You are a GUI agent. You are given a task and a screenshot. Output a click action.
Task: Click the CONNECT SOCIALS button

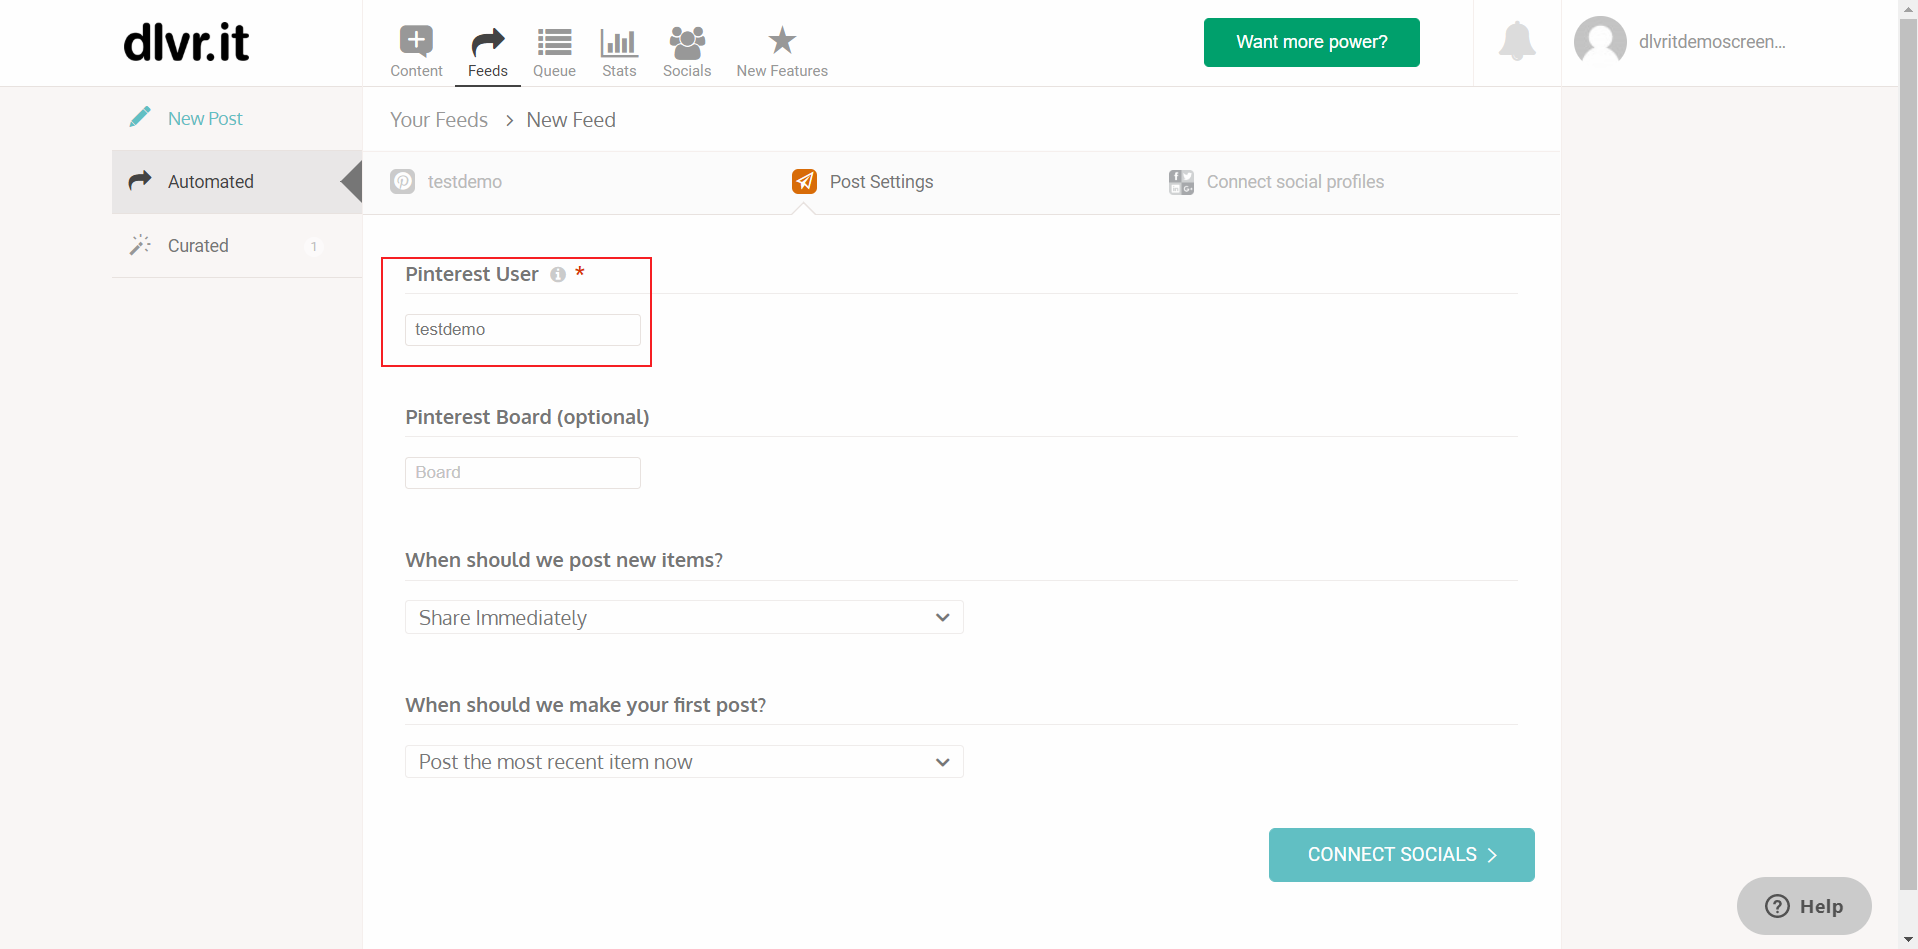tap(1401, 855)
